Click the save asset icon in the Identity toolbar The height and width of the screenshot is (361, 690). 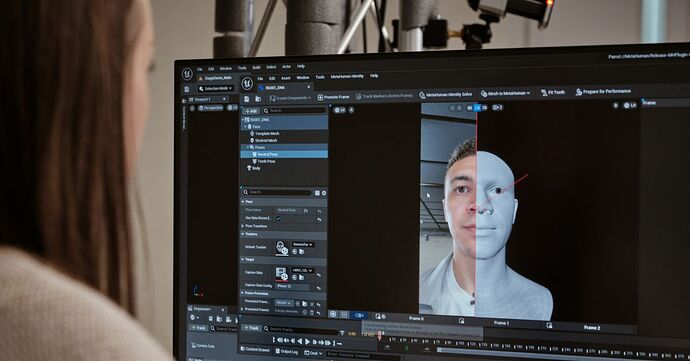click(246, 99)
